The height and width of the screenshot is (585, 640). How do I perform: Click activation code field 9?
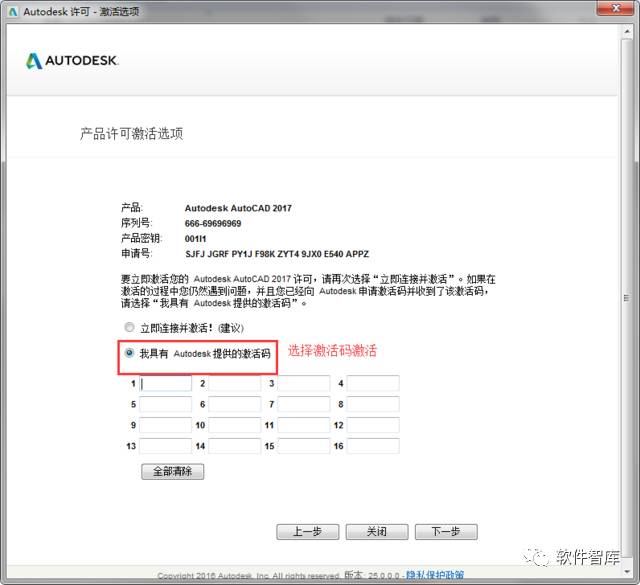tap(165, 425)
